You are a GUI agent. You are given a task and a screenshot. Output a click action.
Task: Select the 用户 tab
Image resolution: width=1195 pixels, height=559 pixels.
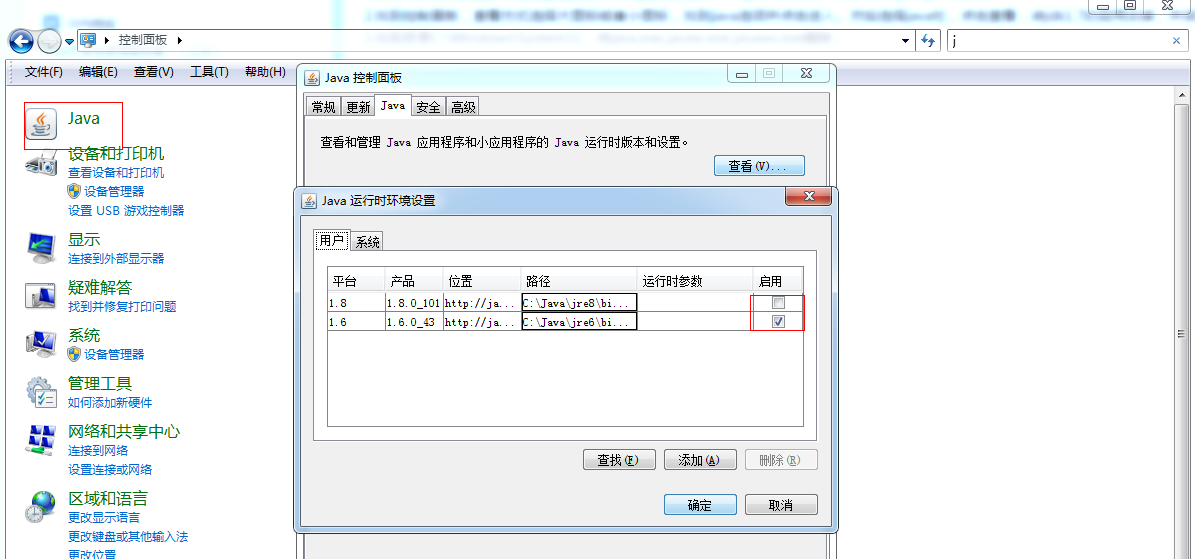tap(332, 240)
